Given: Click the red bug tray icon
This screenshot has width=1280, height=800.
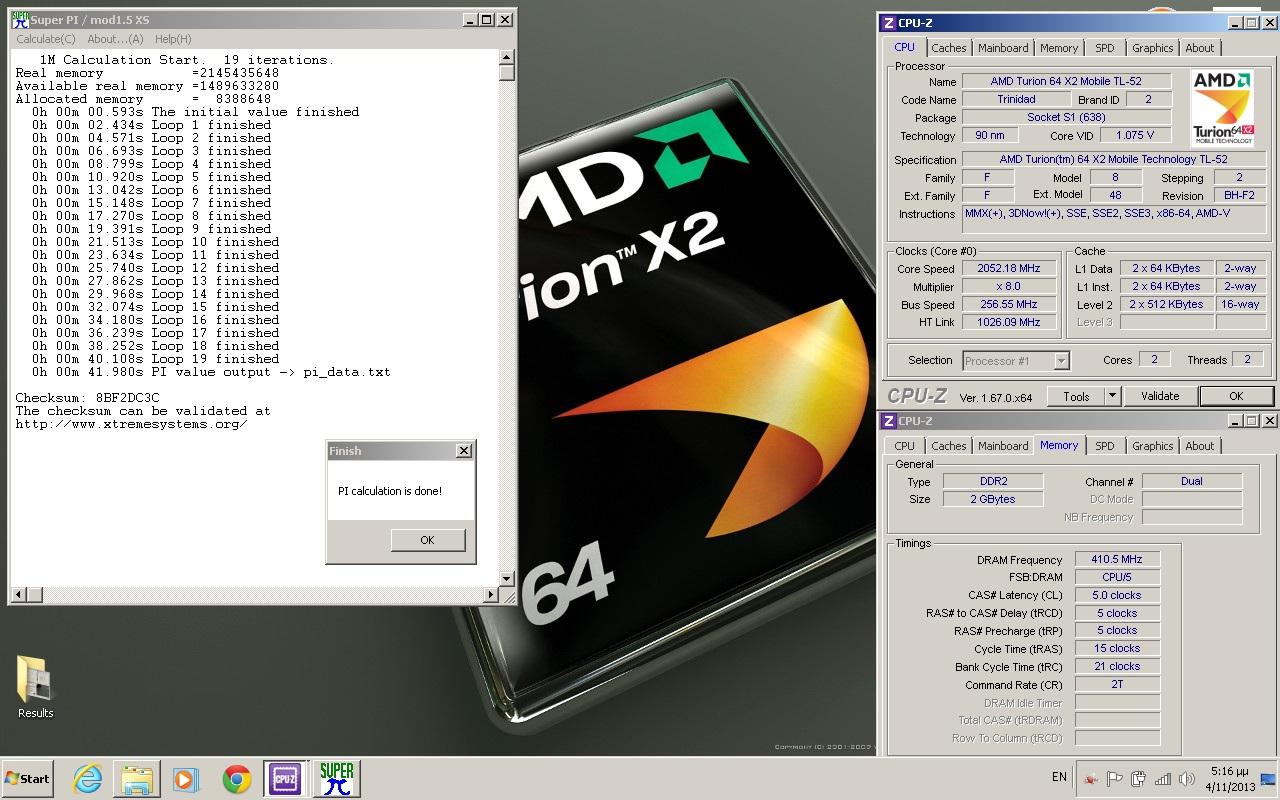Looking at the screenshot, I should click(1090, 779).
